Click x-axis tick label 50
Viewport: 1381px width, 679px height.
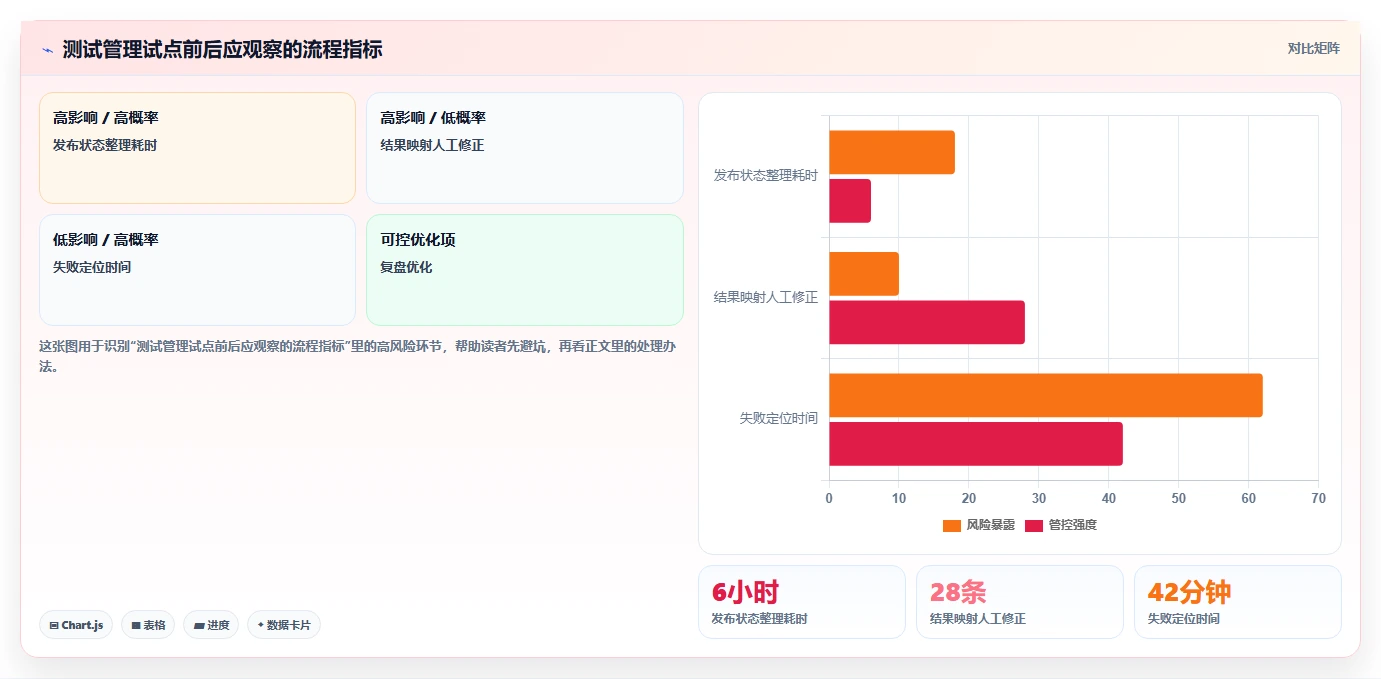(x=1178, y=498)
